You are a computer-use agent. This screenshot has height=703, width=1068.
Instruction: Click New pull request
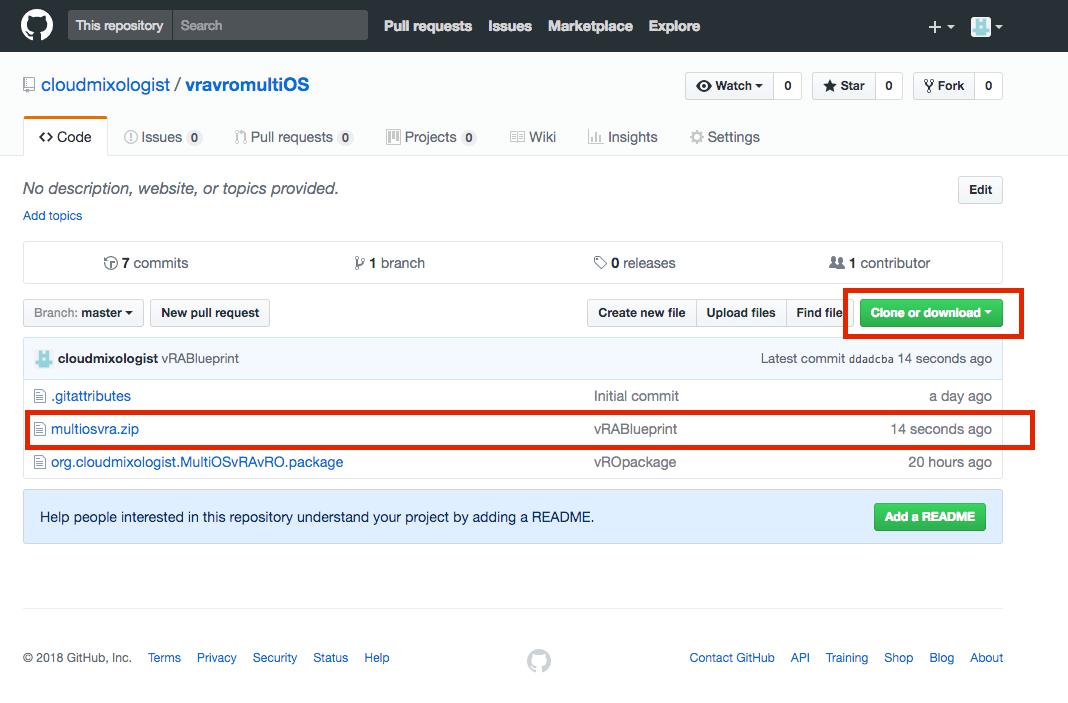coord(210,313)
